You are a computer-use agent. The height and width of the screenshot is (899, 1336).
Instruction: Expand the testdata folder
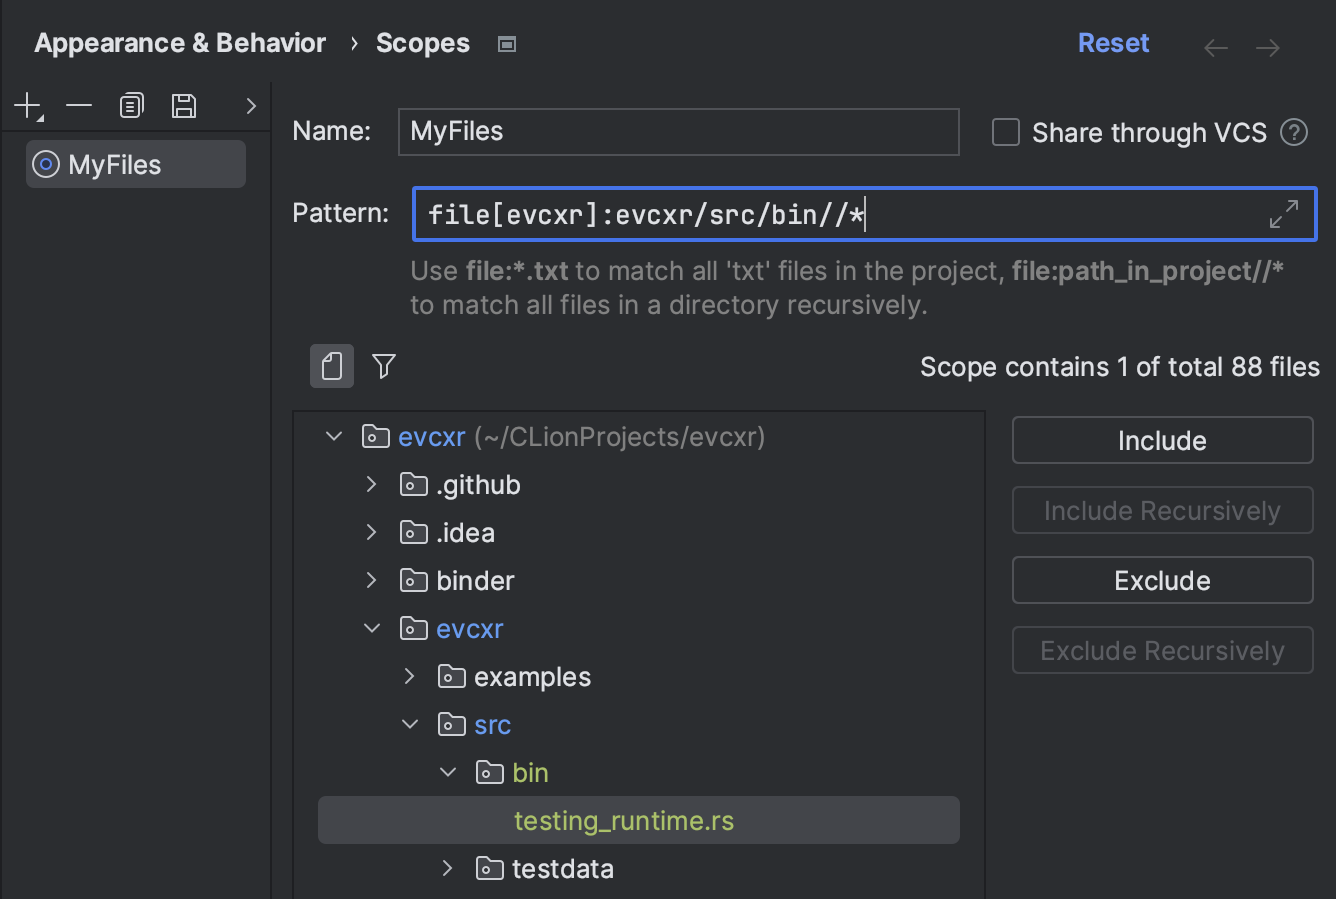click(x=448, y=869)
